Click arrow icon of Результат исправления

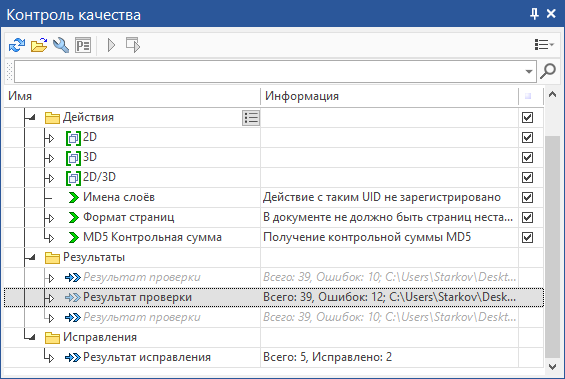click(x=73, y=357)
